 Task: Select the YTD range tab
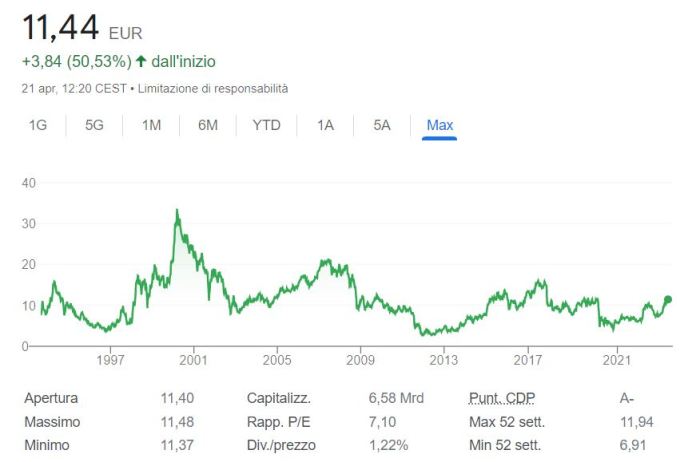tap(266, 125)
